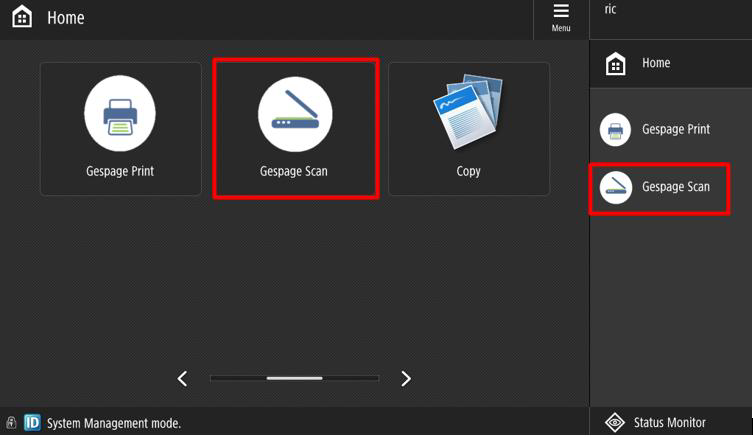Click the page position indicator bar
Viewport: 753px width, 437px height.
[294, 378]
